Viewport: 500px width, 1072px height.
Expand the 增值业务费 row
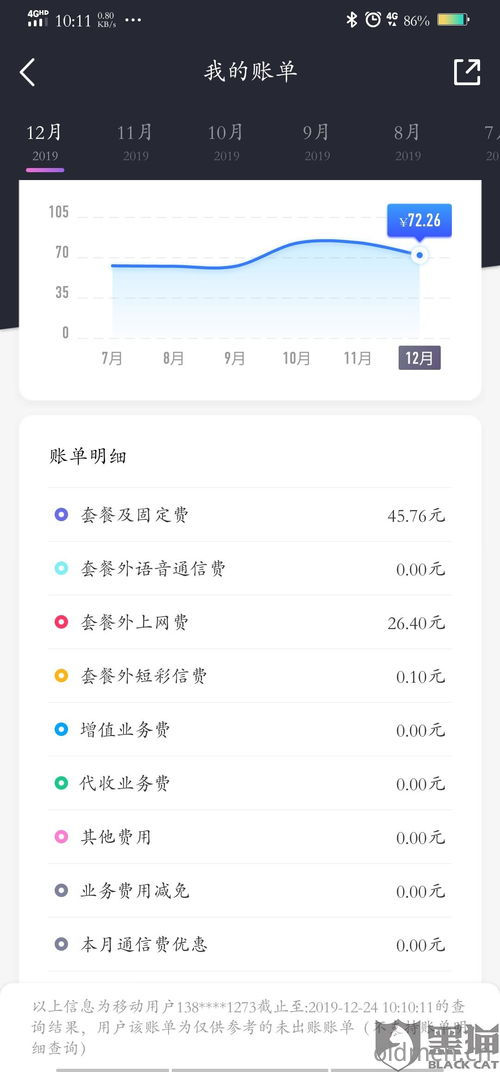(x=250, y=729)
